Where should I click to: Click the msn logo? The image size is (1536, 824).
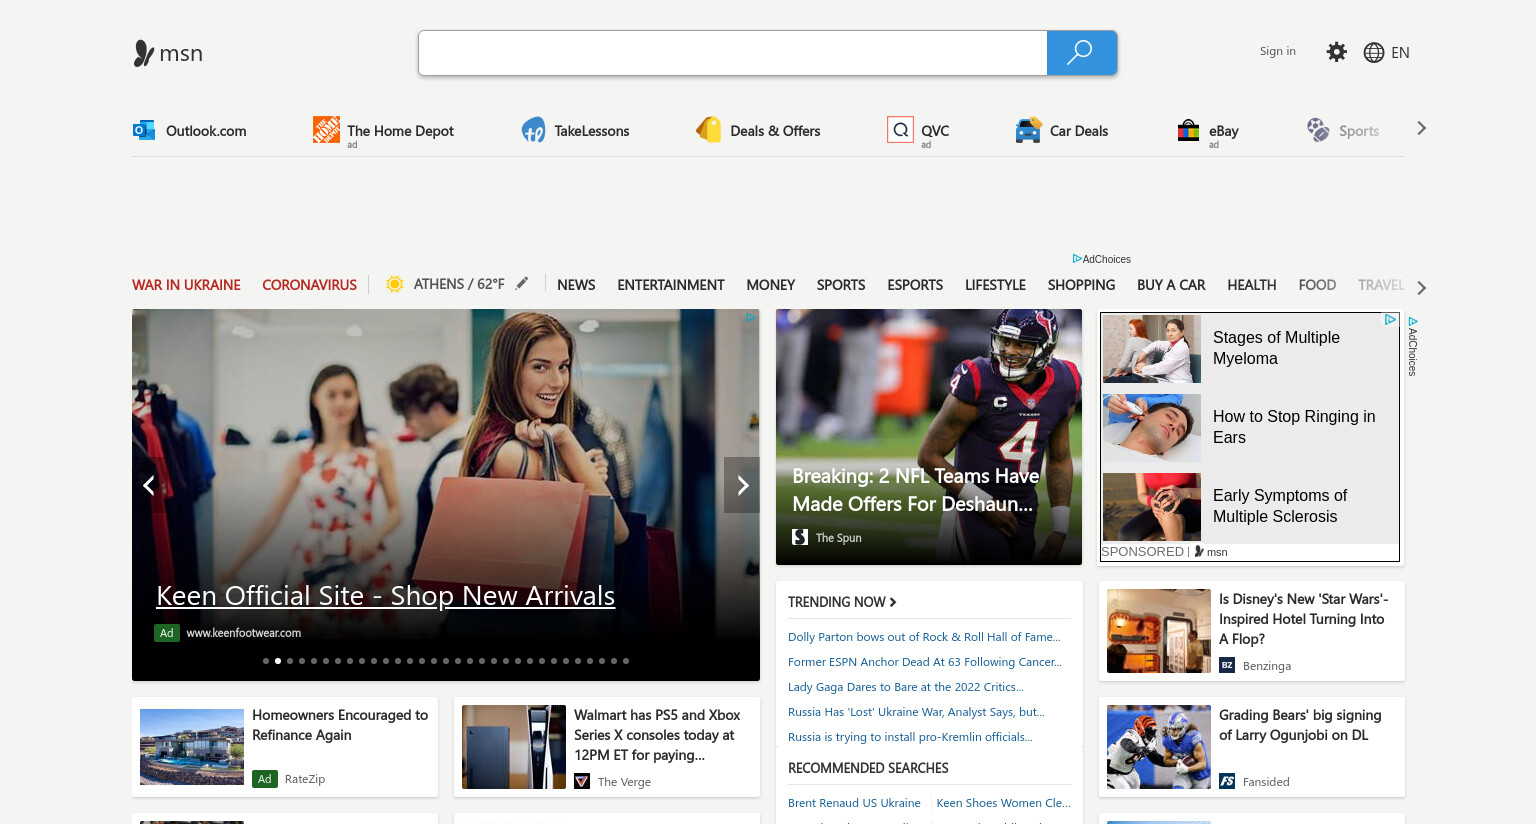(168, 53)
